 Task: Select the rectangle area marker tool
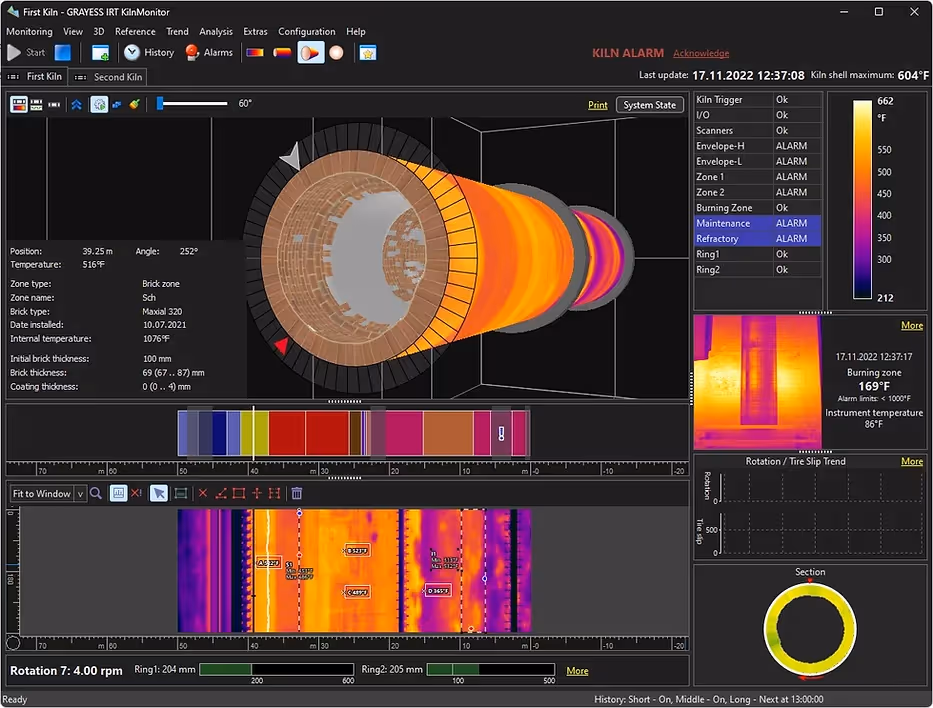[239, 493]
